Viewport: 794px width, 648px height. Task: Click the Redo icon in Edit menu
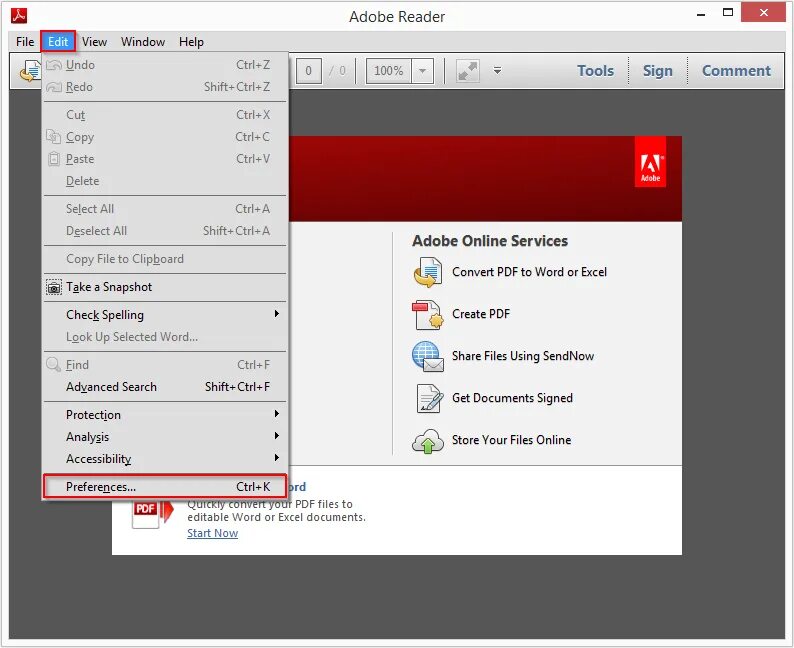(54, 87)
